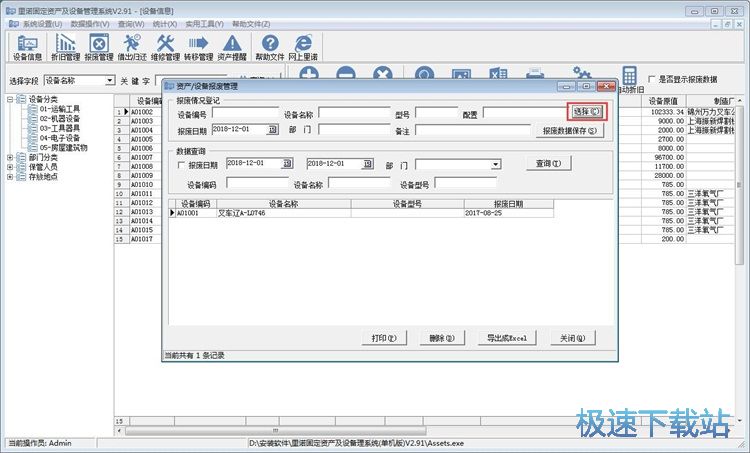Select 03-工具器具 tree item
This screenshot has height=453, width=750.
pos(60,128)
